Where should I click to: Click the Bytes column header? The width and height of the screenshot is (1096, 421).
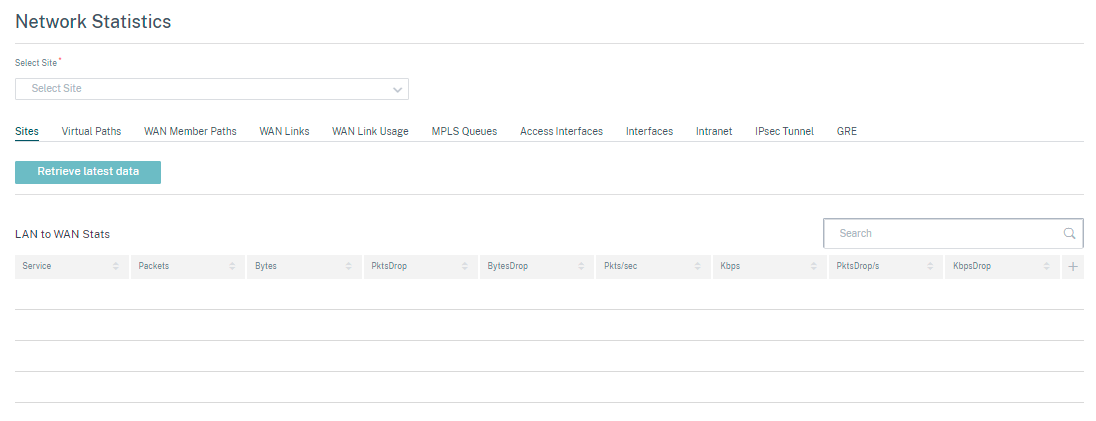click(305, 266)
